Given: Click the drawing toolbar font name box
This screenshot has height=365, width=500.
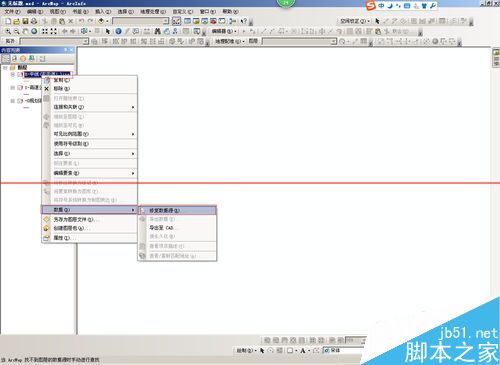Looking at the screenshot, I should click(343, 350).
